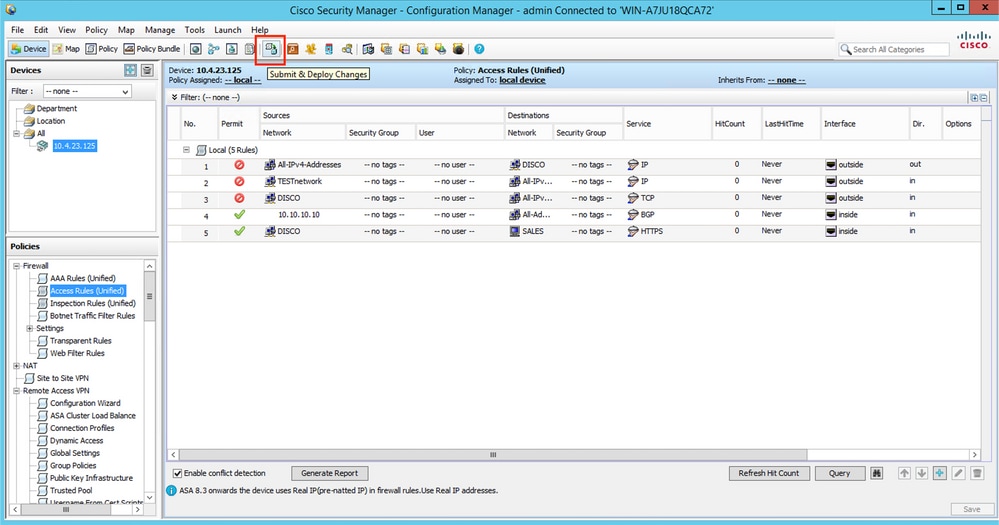Screen dimensions: 999x525
Task: Click the move rule down arrow icon
Action: click(921, 473)
